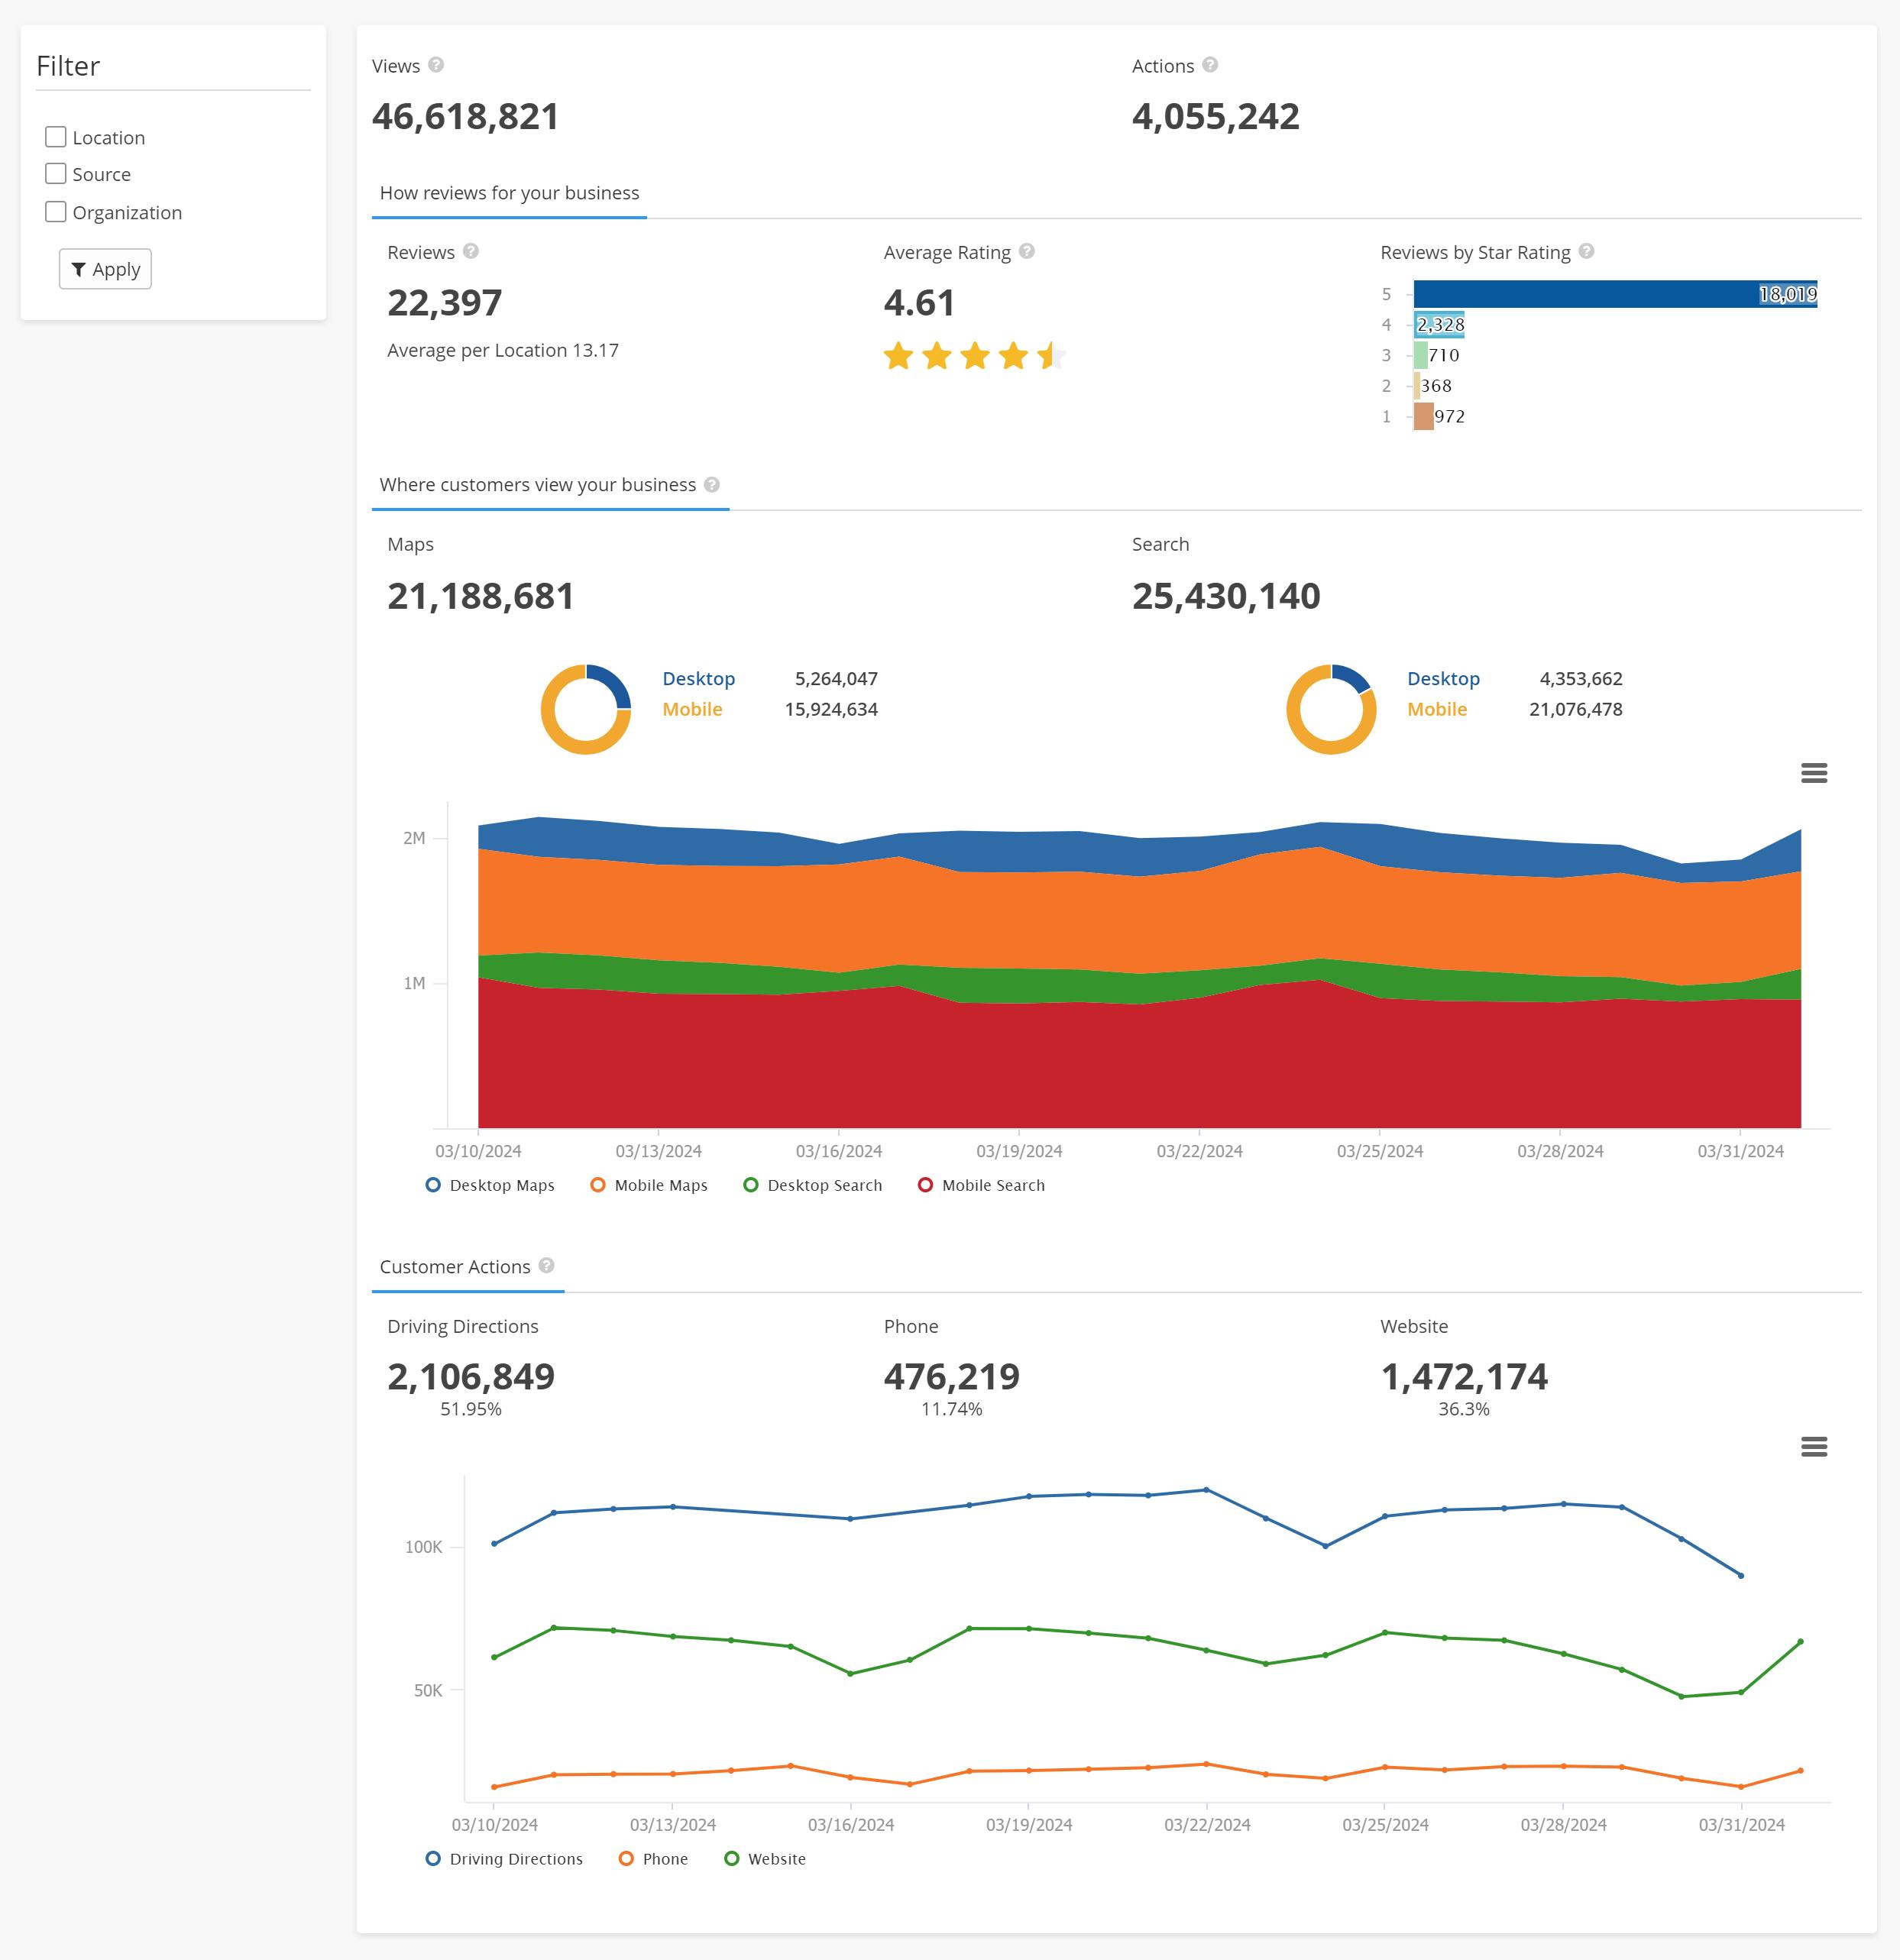The image size is (1900, 1960).
Task: Toggle the Phone line in the legend
Action: 653,1859
